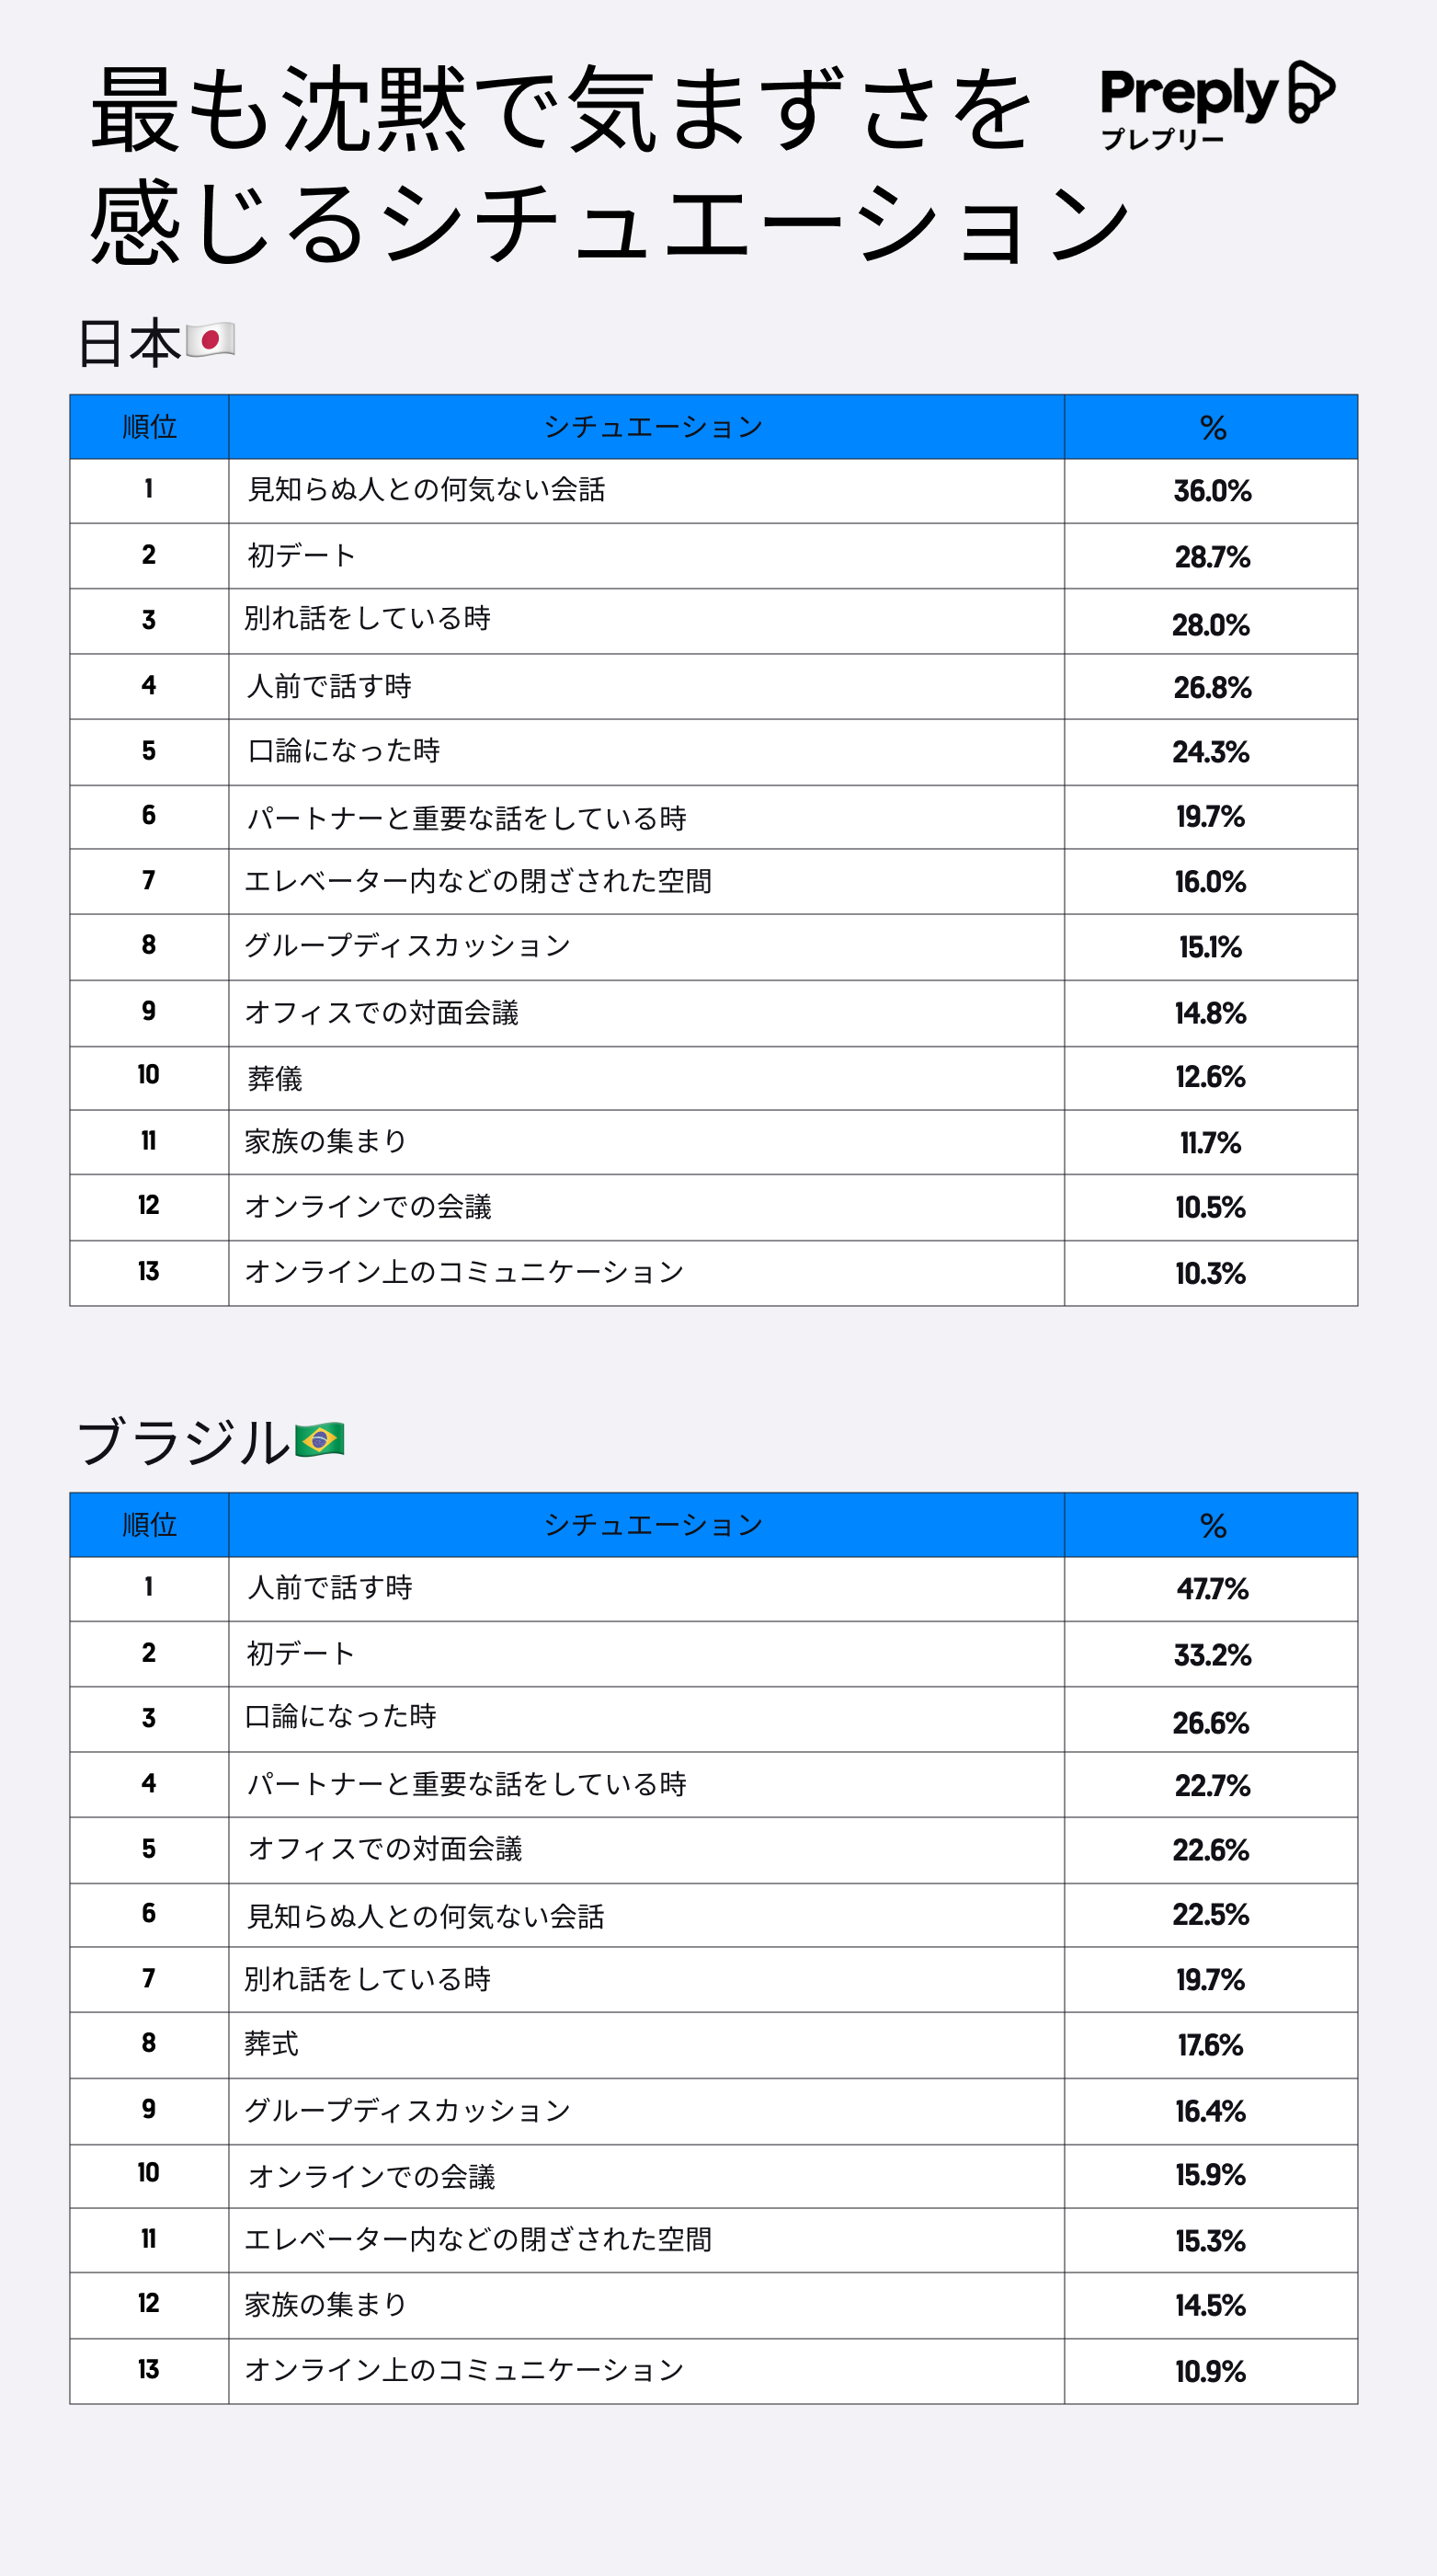Viewport: 1437px width, 2576px height.
Task: Click the Japan flag icon
Action: point(210,340)
